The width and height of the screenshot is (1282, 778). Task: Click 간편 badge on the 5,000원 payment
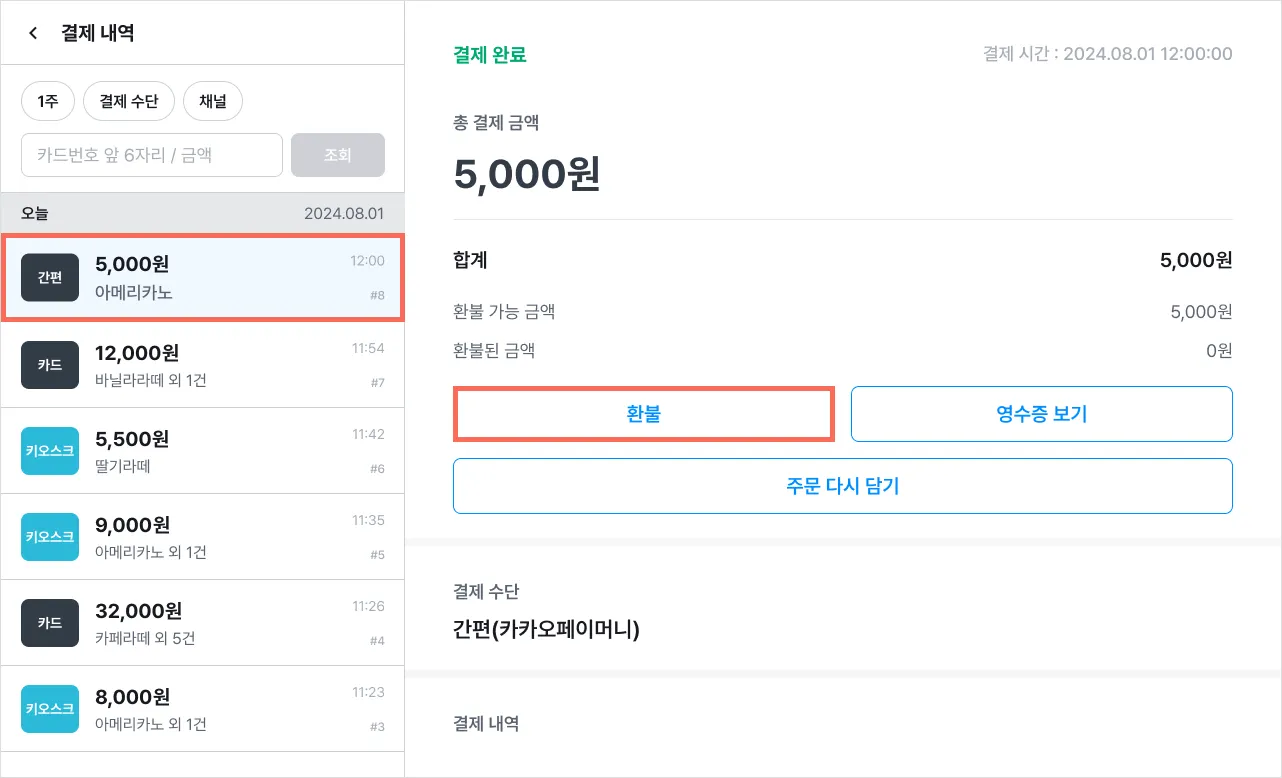tap(50, 278)
